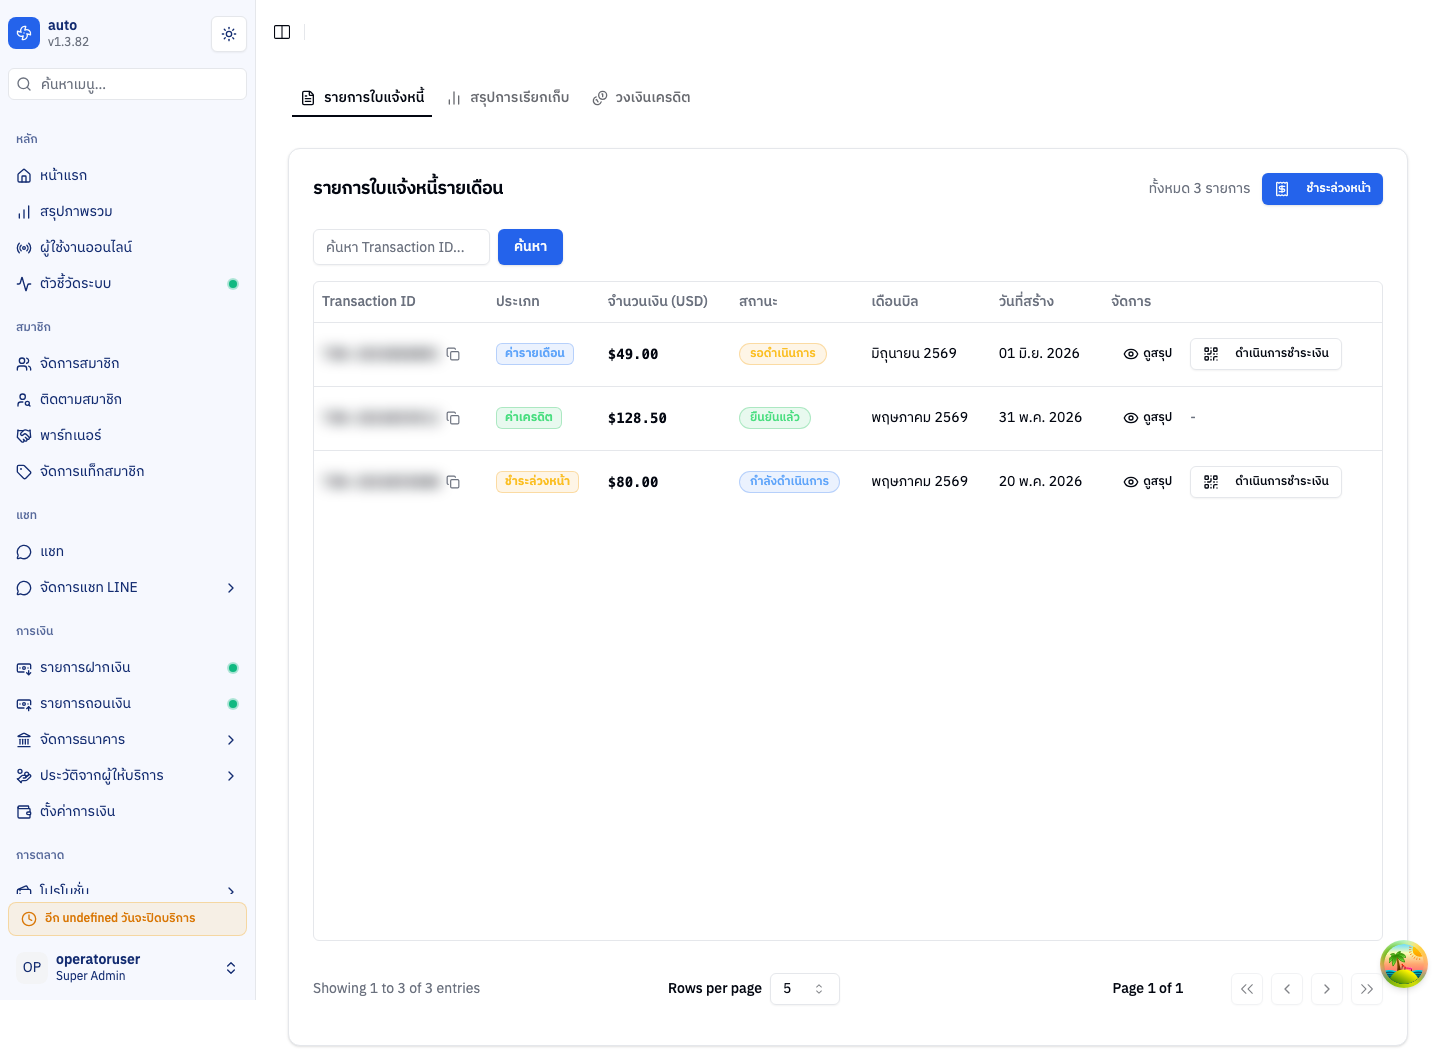Click the สถานะ column header
This screenshot has width=1440, height=1062.
pyautogui.click(x=758, y=302)
